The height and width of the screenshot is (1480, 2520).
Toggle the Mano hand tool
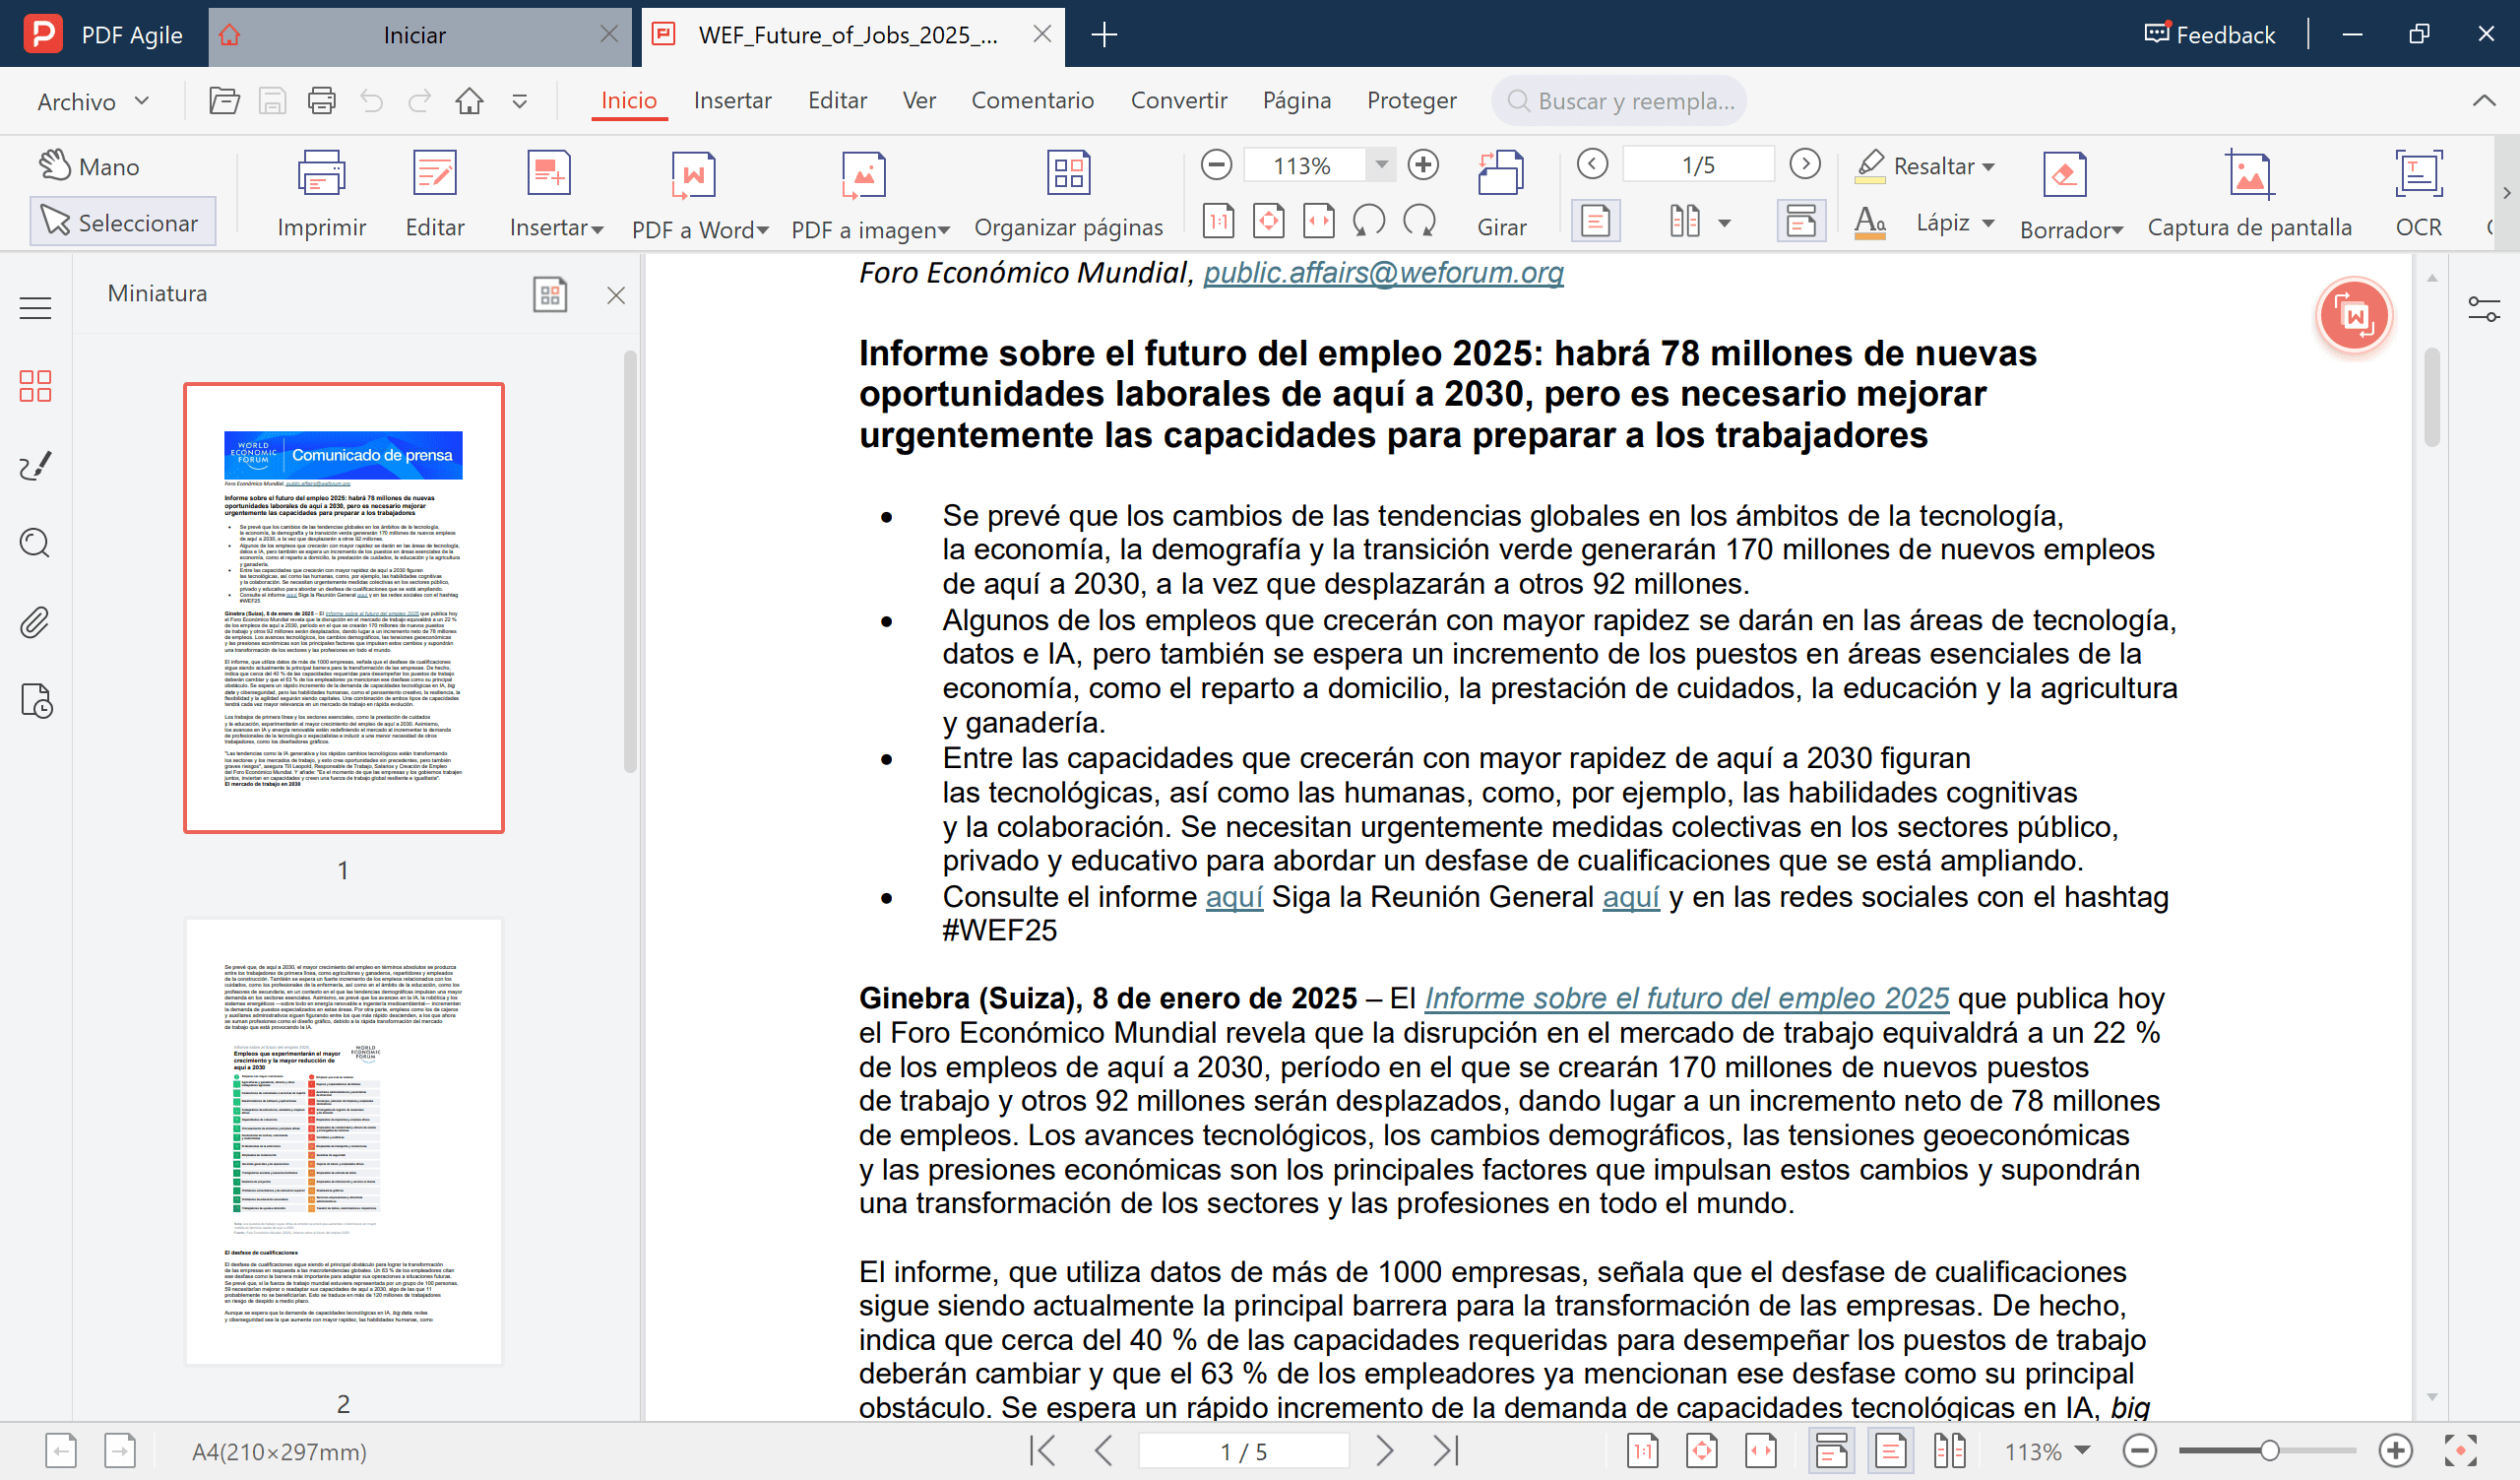pos(90,166)
